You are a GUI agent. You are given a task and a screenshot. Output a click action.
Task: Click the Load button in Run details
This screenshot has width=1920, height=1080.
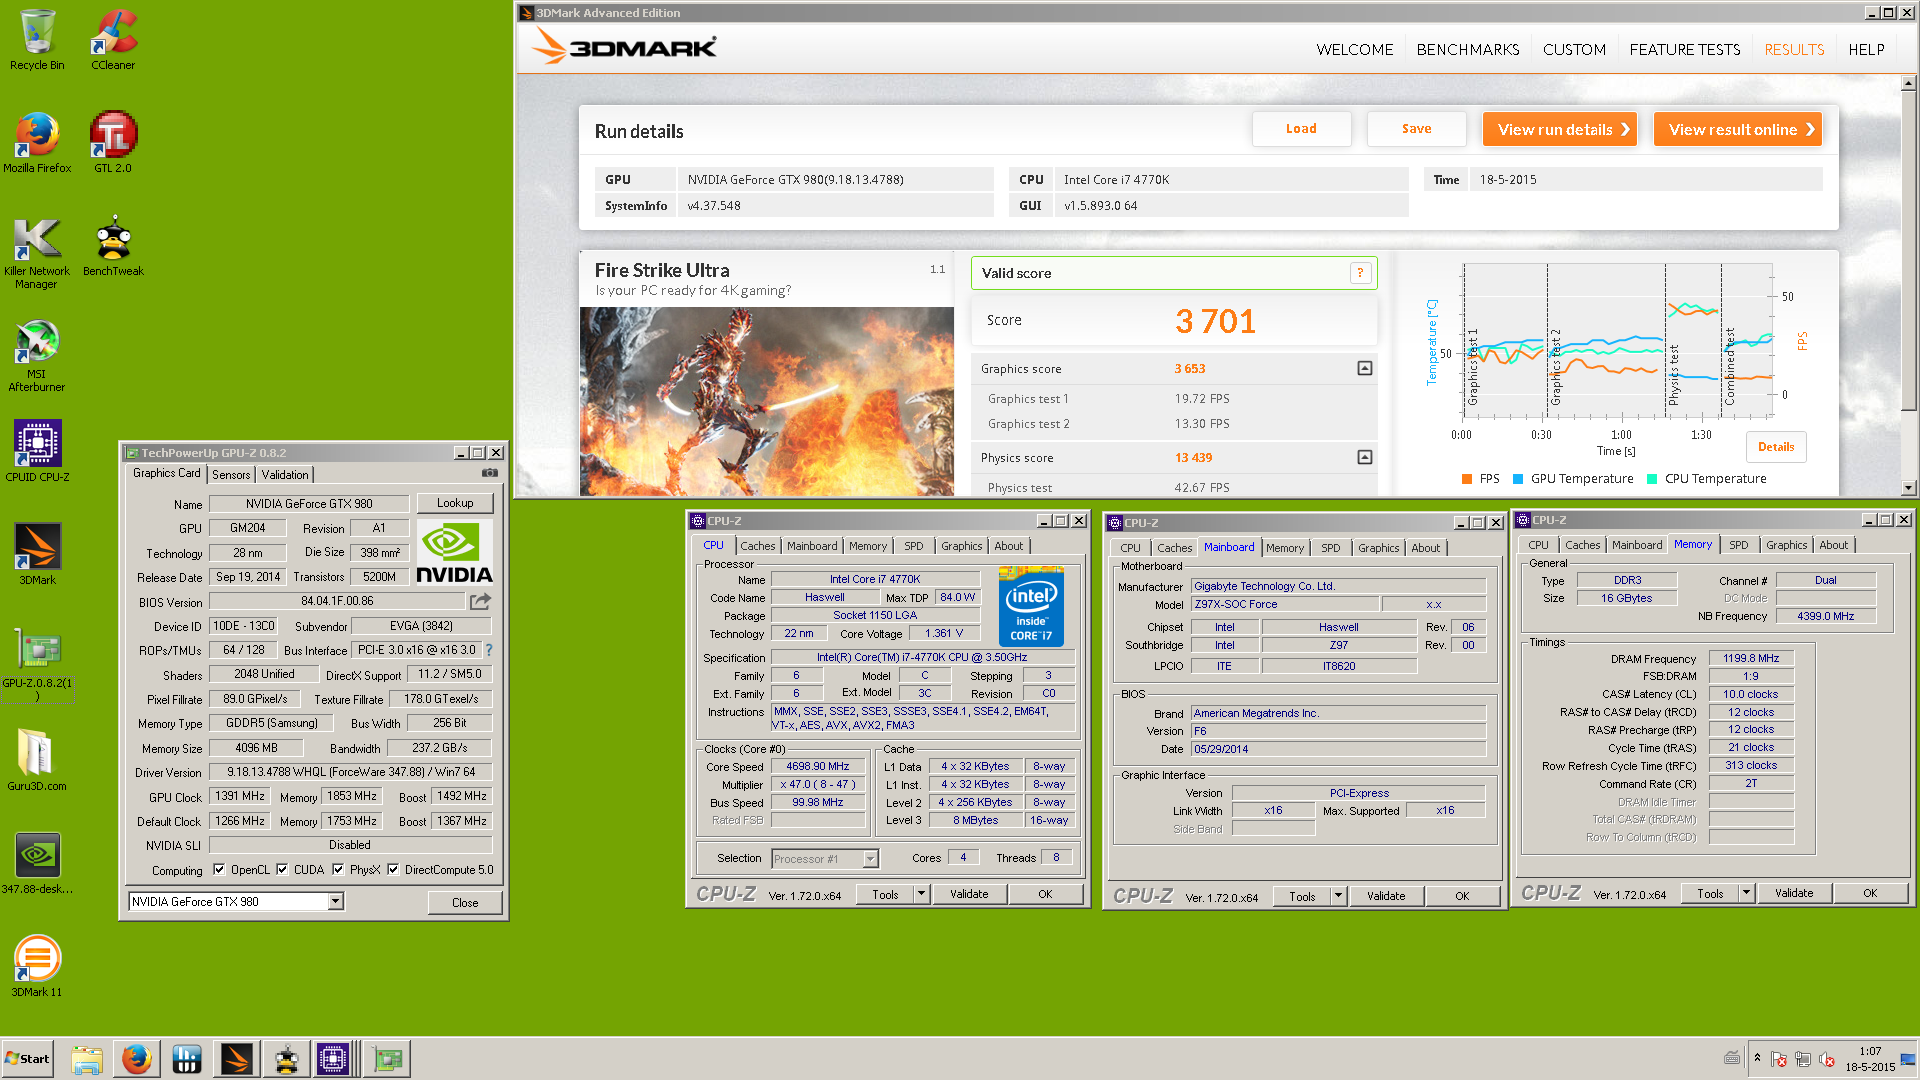pyautogui.click(x=1301, y=129)
